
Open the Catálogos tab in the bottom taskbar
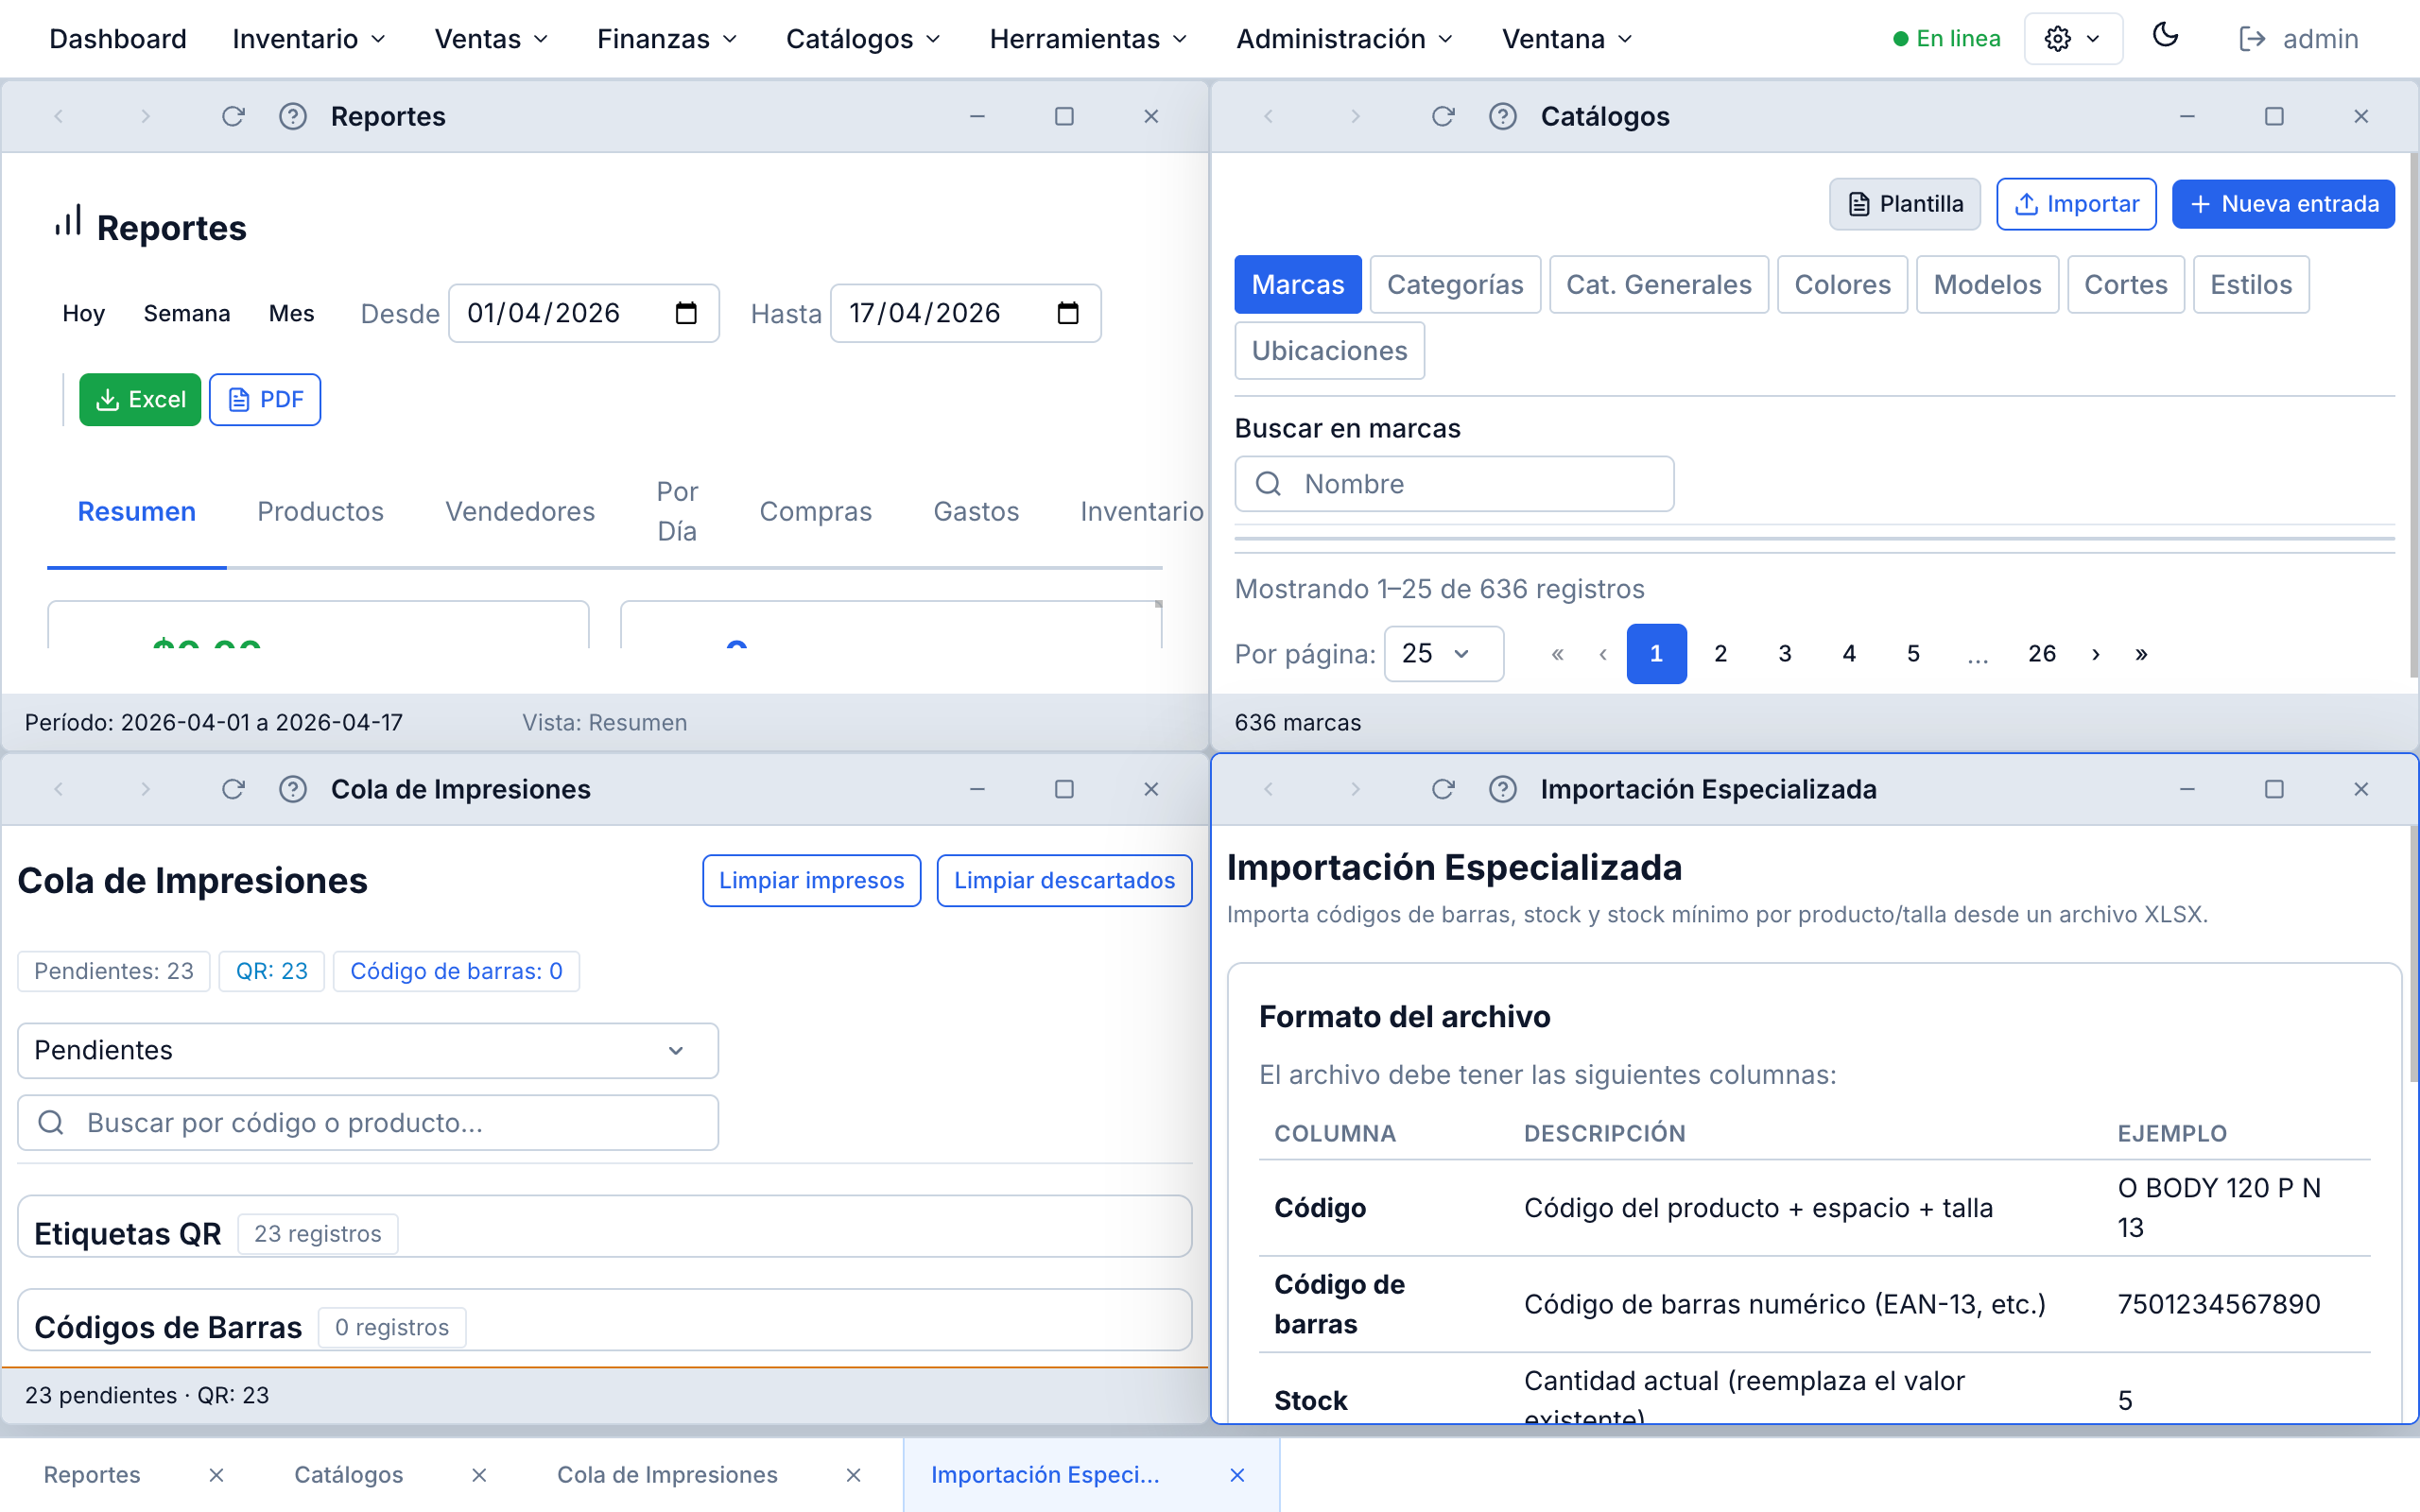pos(348,1474)
